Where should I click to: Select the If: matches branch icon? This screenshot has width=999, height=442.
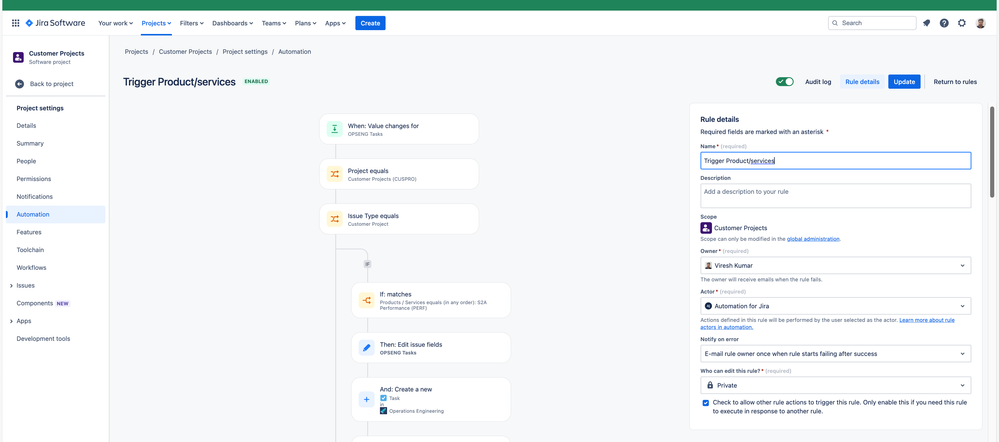(366, 301)
